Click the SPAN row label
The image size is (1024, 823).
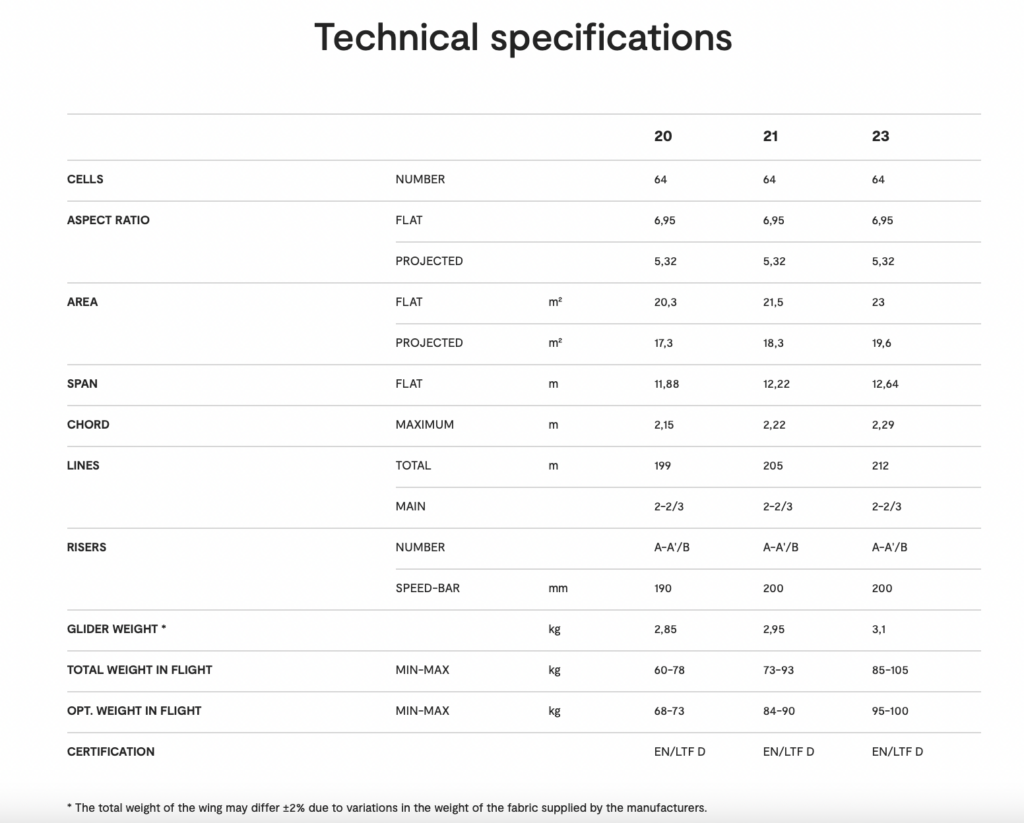[x=82, y=383]
